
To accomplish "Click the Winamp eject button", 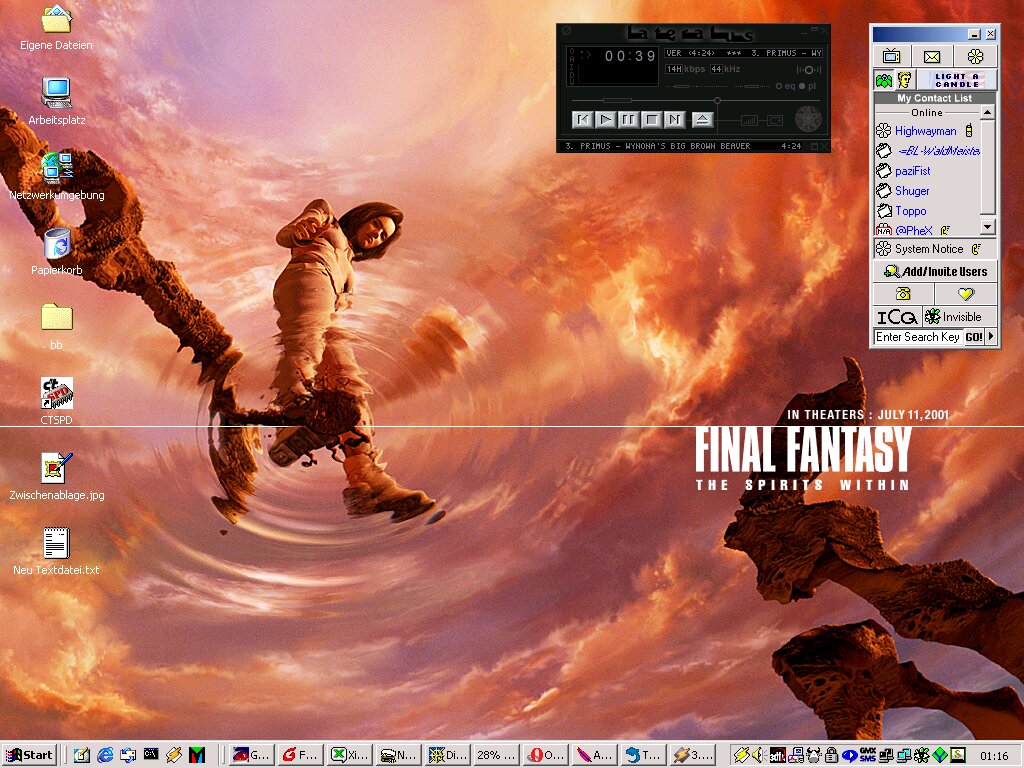I will (702, 120).
